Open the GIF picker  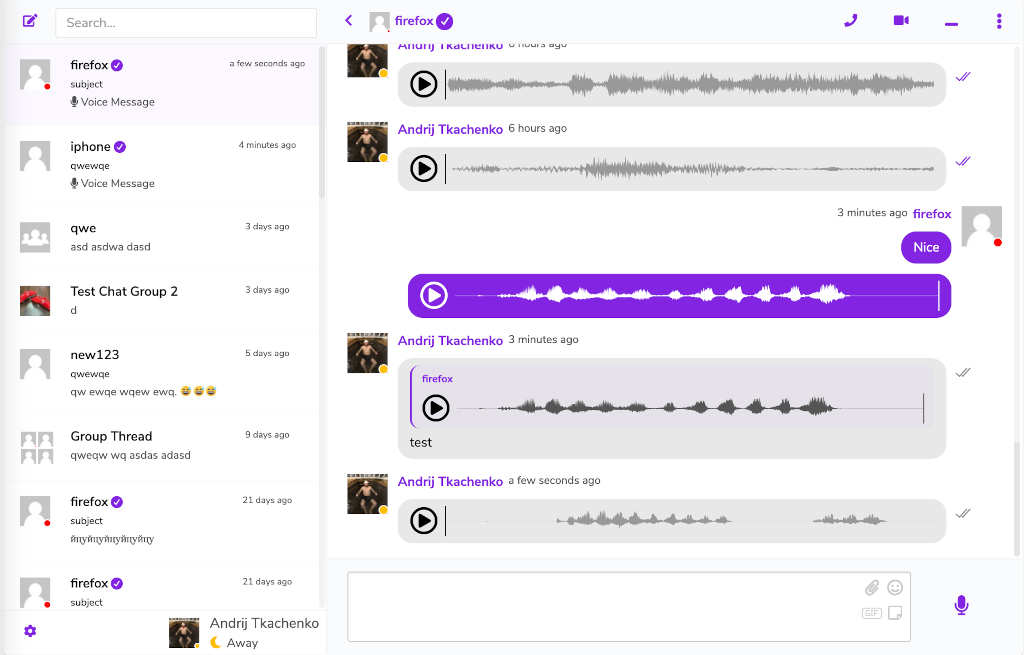[x=872, y=613]
